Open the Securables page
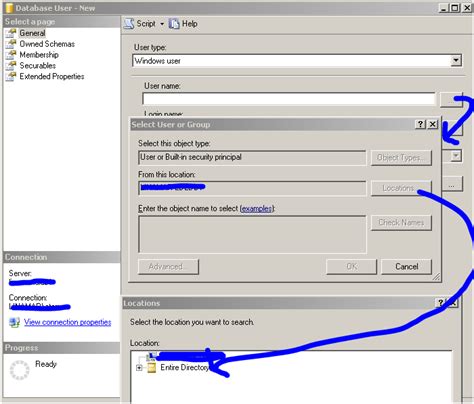 point(38,66)
